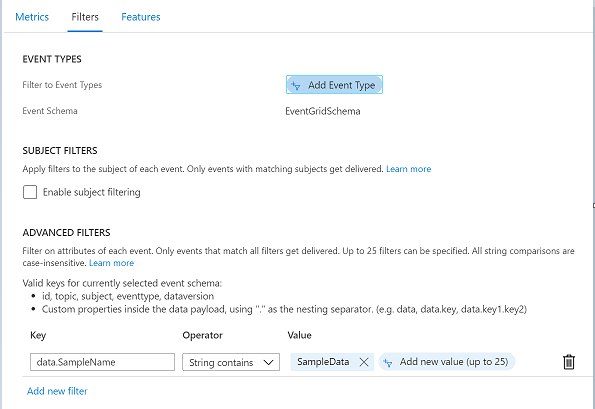Click the Value column header
Screen dimensions: 595x409
[299, 335]
